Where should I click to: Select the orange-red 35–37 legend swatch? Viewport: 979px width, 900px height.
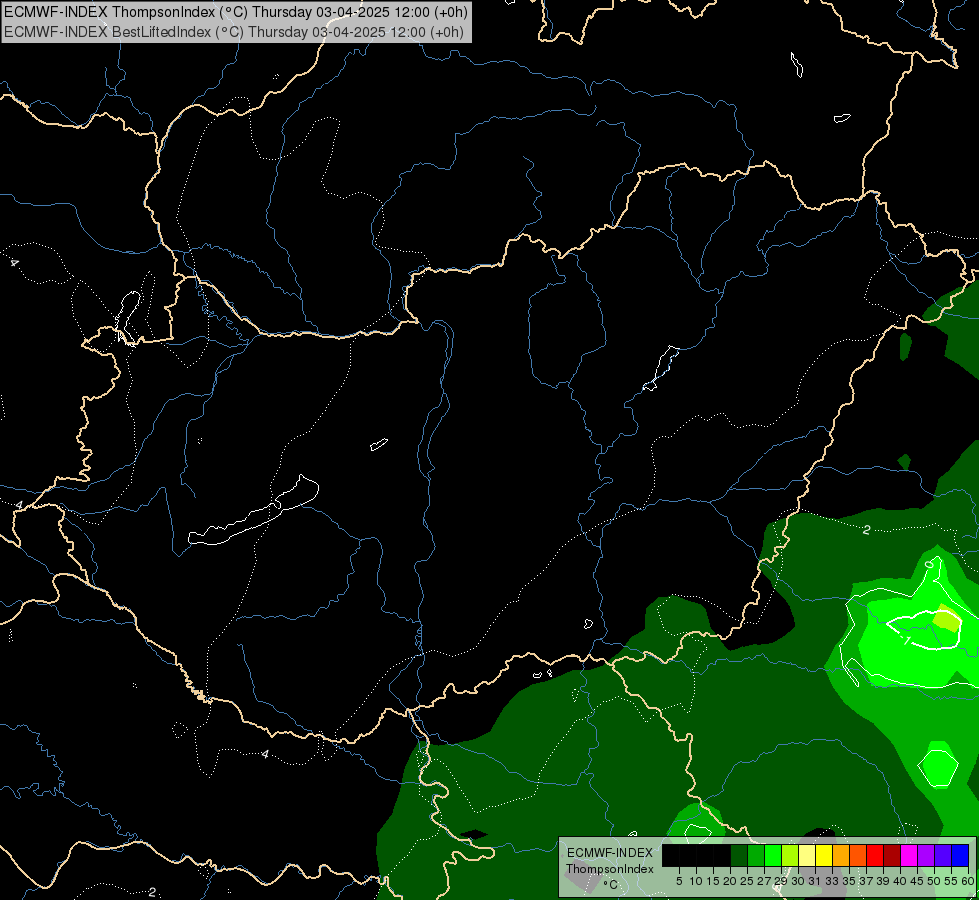click(858, 855)
